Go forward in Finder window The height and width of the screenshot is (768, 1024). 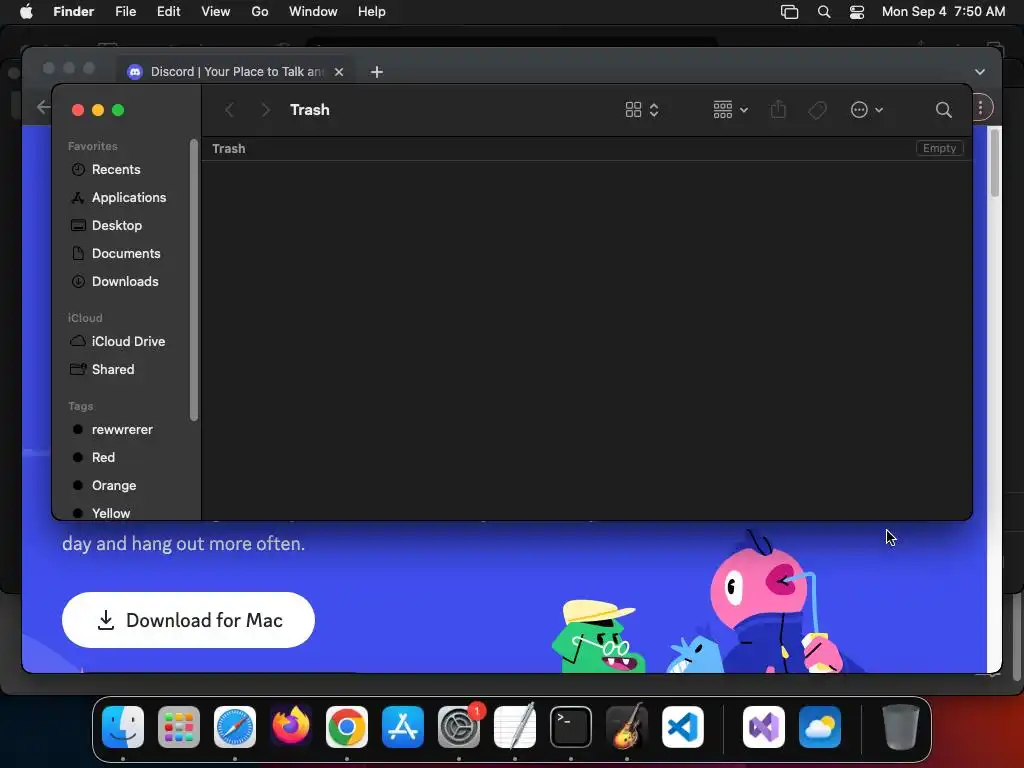point(264,110)
